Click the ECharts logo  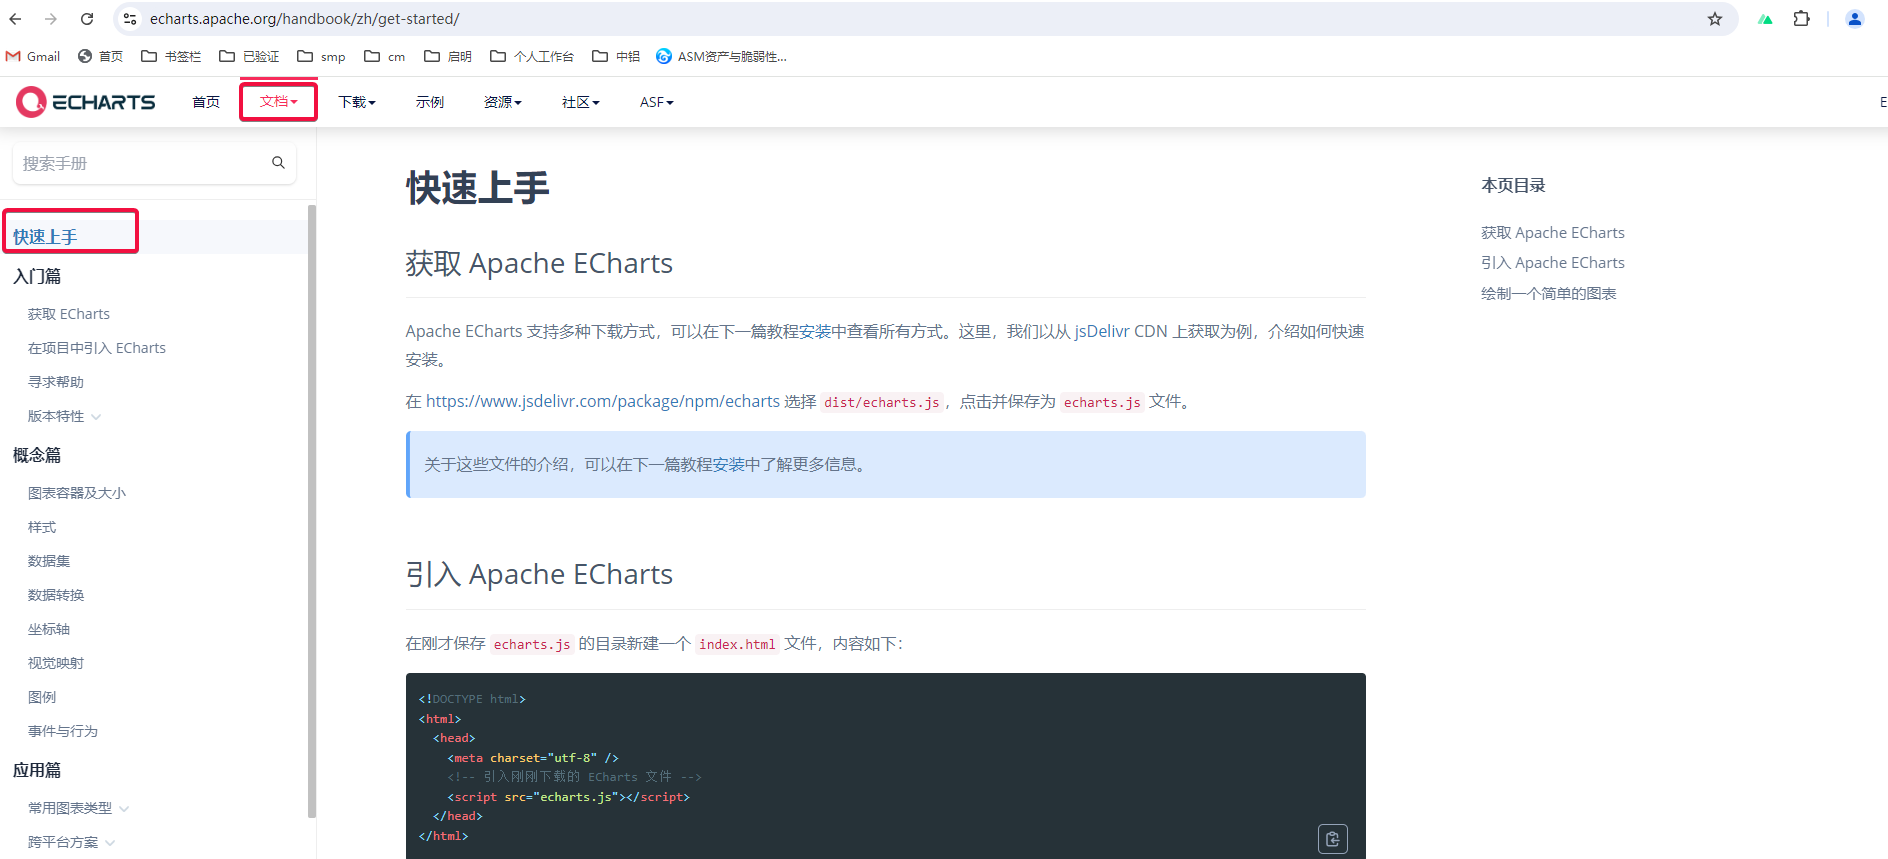[86, 102]
